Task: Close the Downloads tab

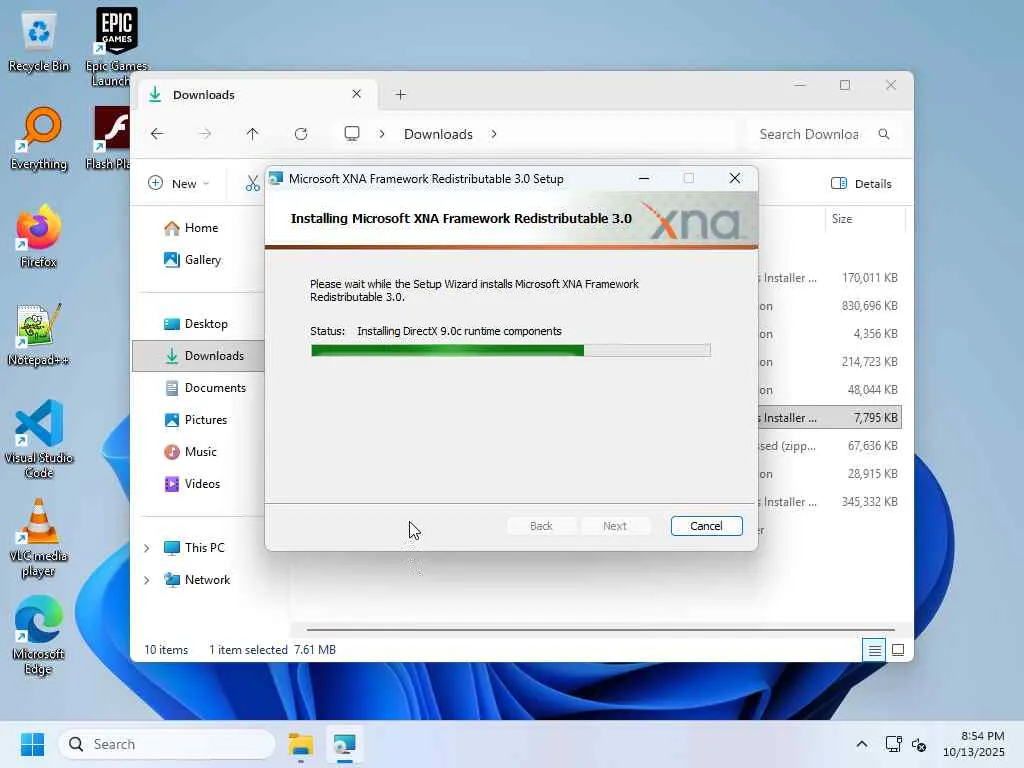Action: coord(357,94)
